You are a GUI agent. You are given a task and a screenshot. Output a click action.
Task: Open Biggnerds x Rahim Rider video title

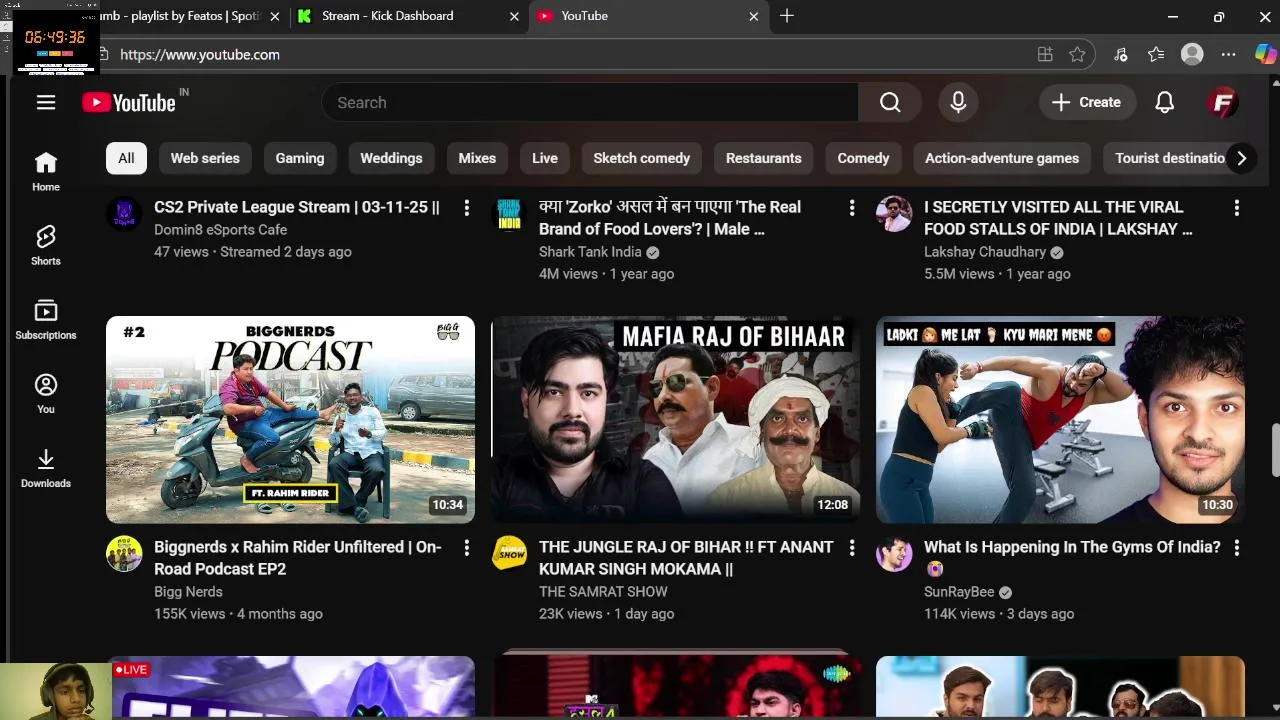coord(298,558)
